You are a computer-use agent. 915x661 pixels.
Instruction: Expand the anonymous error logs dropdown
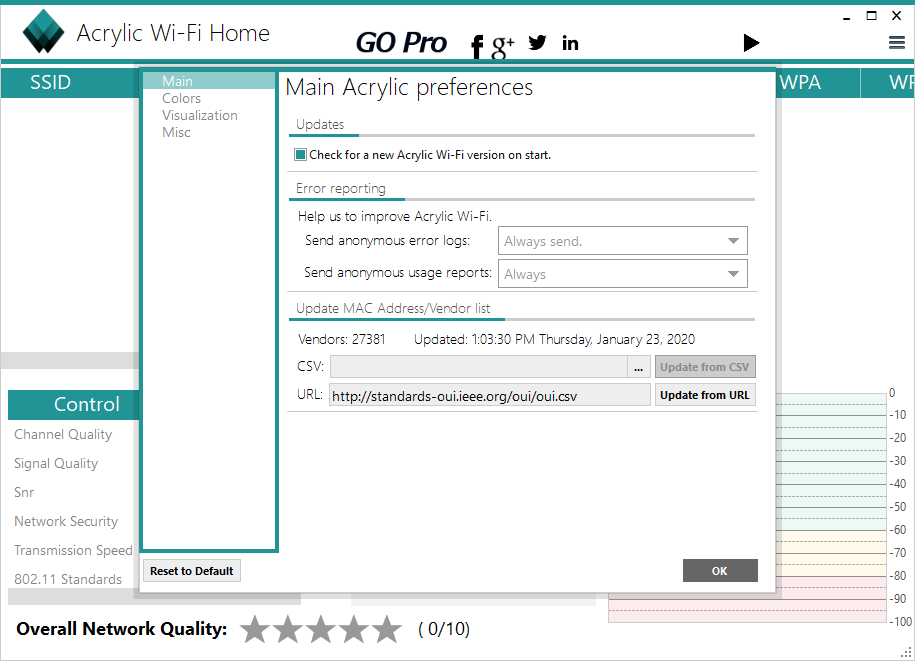[623, 241]
